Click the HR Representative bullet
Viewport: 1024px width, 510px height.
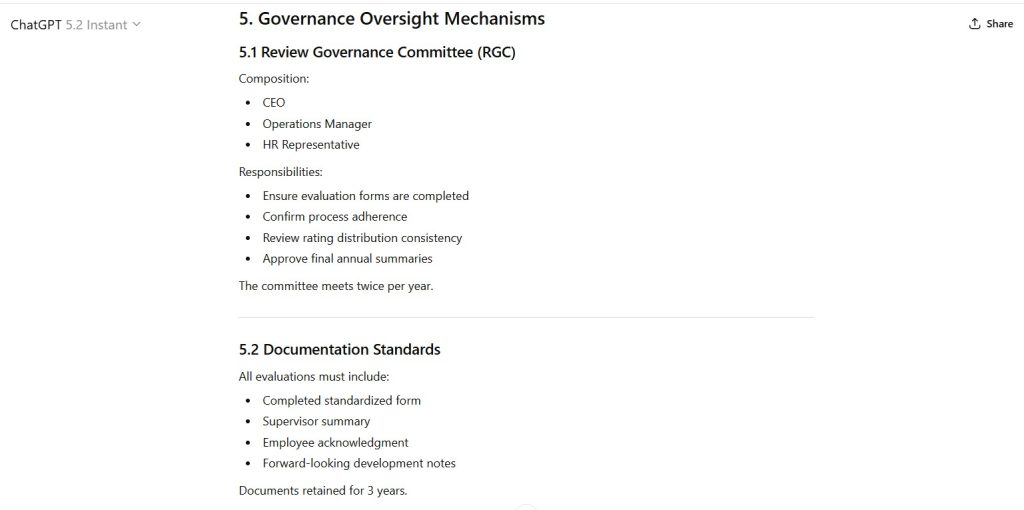pos(311,144)
